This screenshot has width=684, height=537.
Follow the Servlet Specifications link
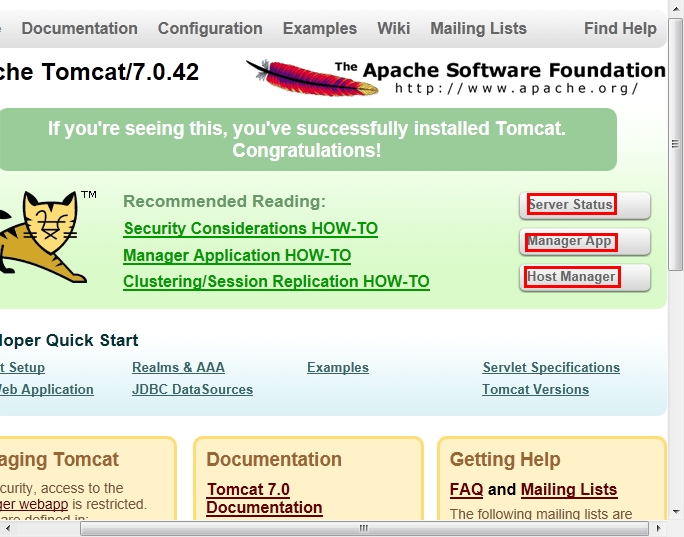[x=551, y=367]
